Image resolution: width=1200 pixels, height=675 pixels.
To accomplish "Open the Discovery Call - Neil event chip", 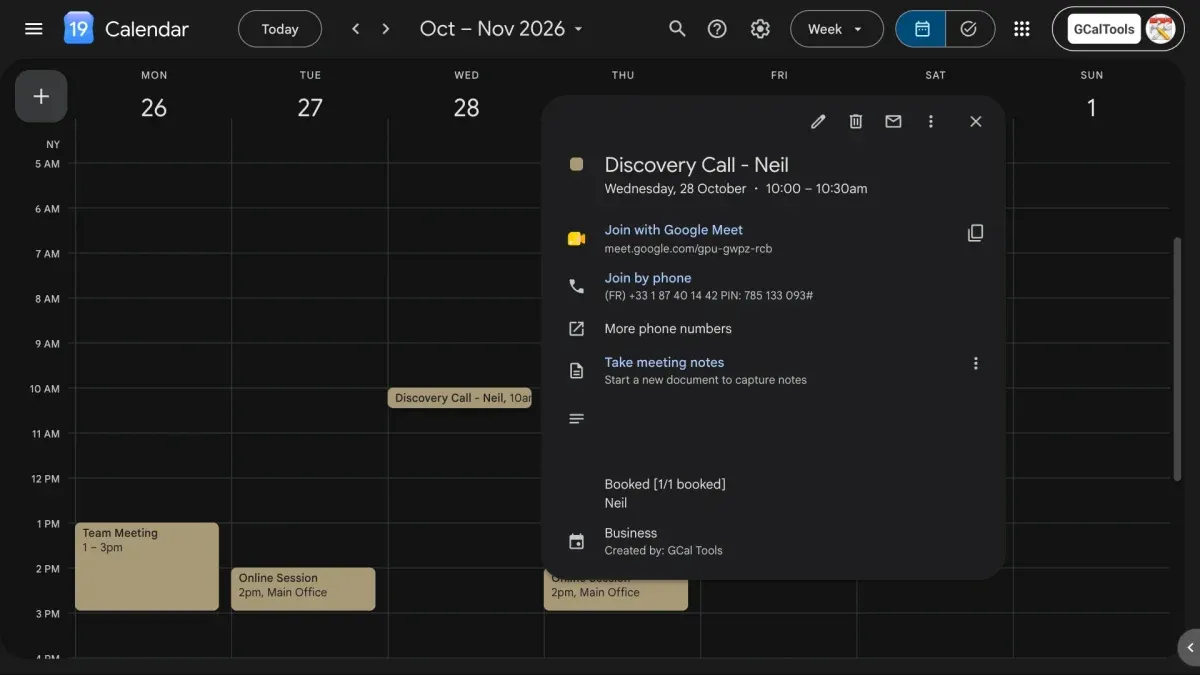I will tap(459, 398).
